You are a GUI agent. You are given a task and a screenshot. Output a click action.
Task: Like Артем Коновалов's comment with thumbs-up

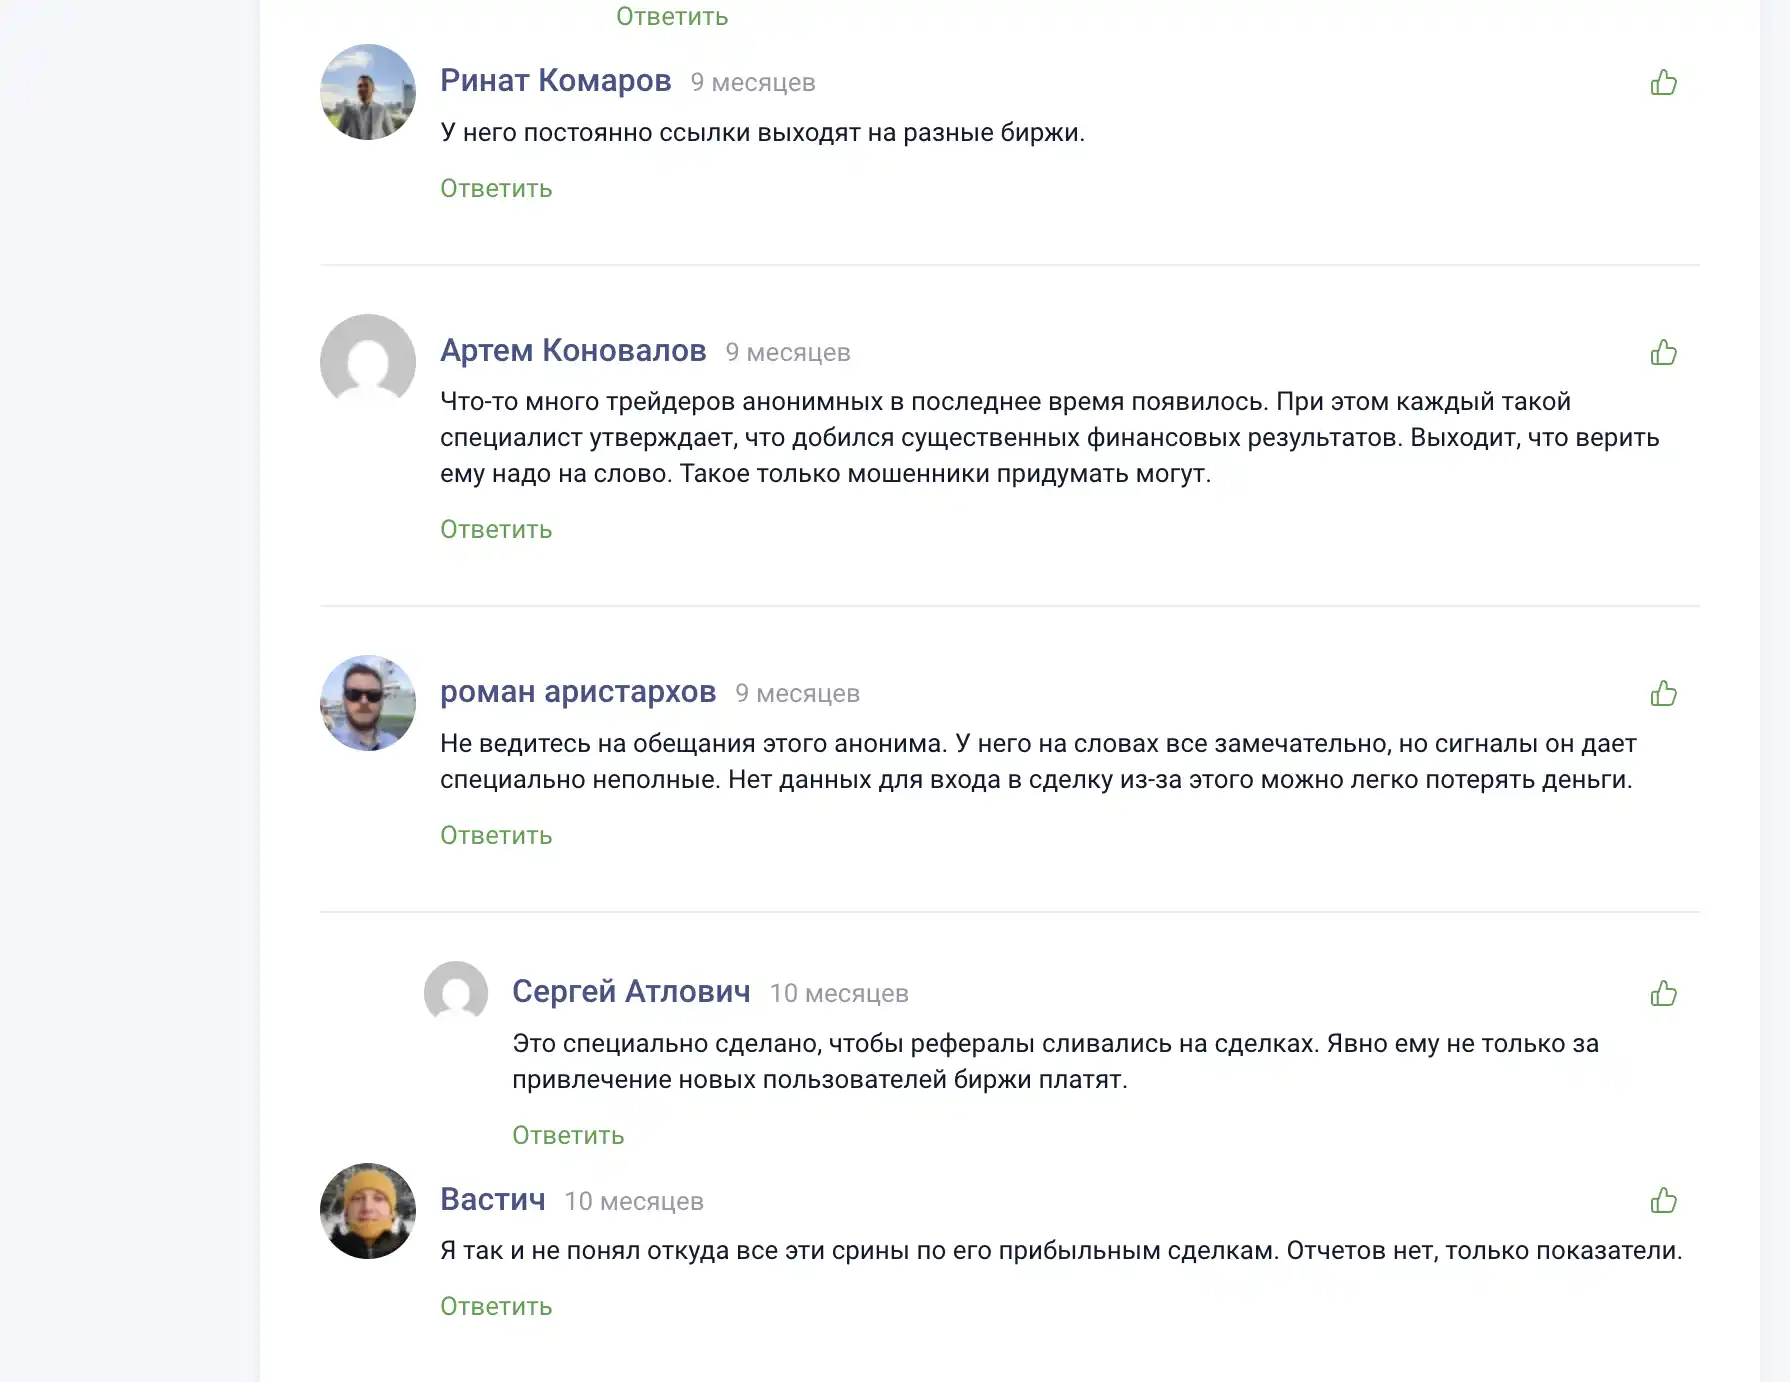coord(1663,352)
